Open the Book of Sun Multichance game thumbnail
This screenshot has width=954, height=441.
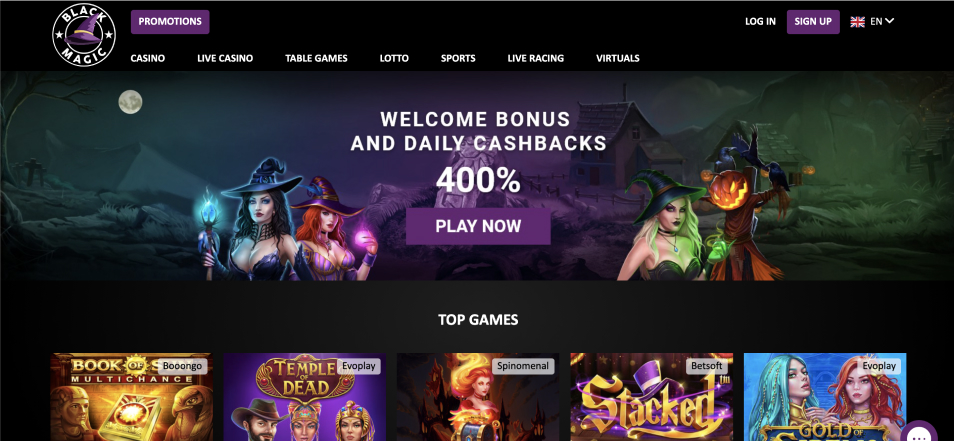pyautogui.click(x=131, y=397)
